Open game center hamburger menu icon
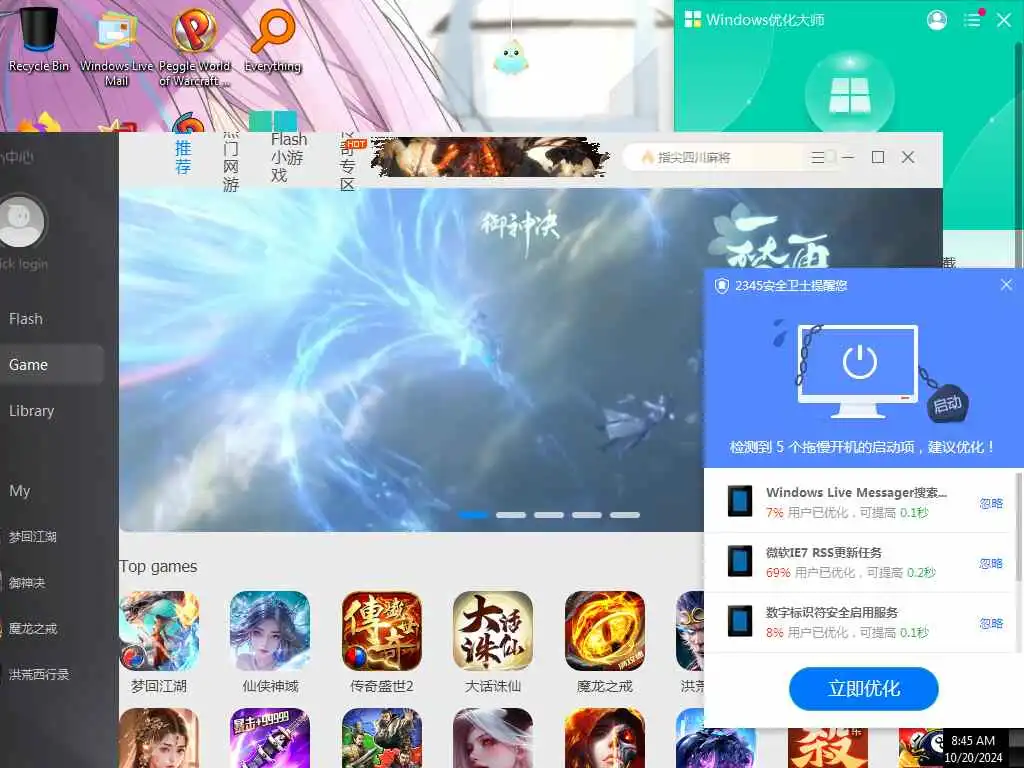 (x=818, y=157)
